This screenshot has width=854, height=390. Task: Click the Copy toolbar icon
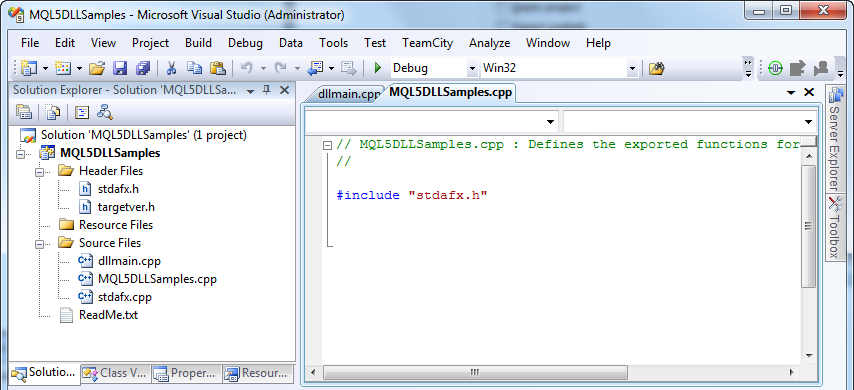pos(194,68)
